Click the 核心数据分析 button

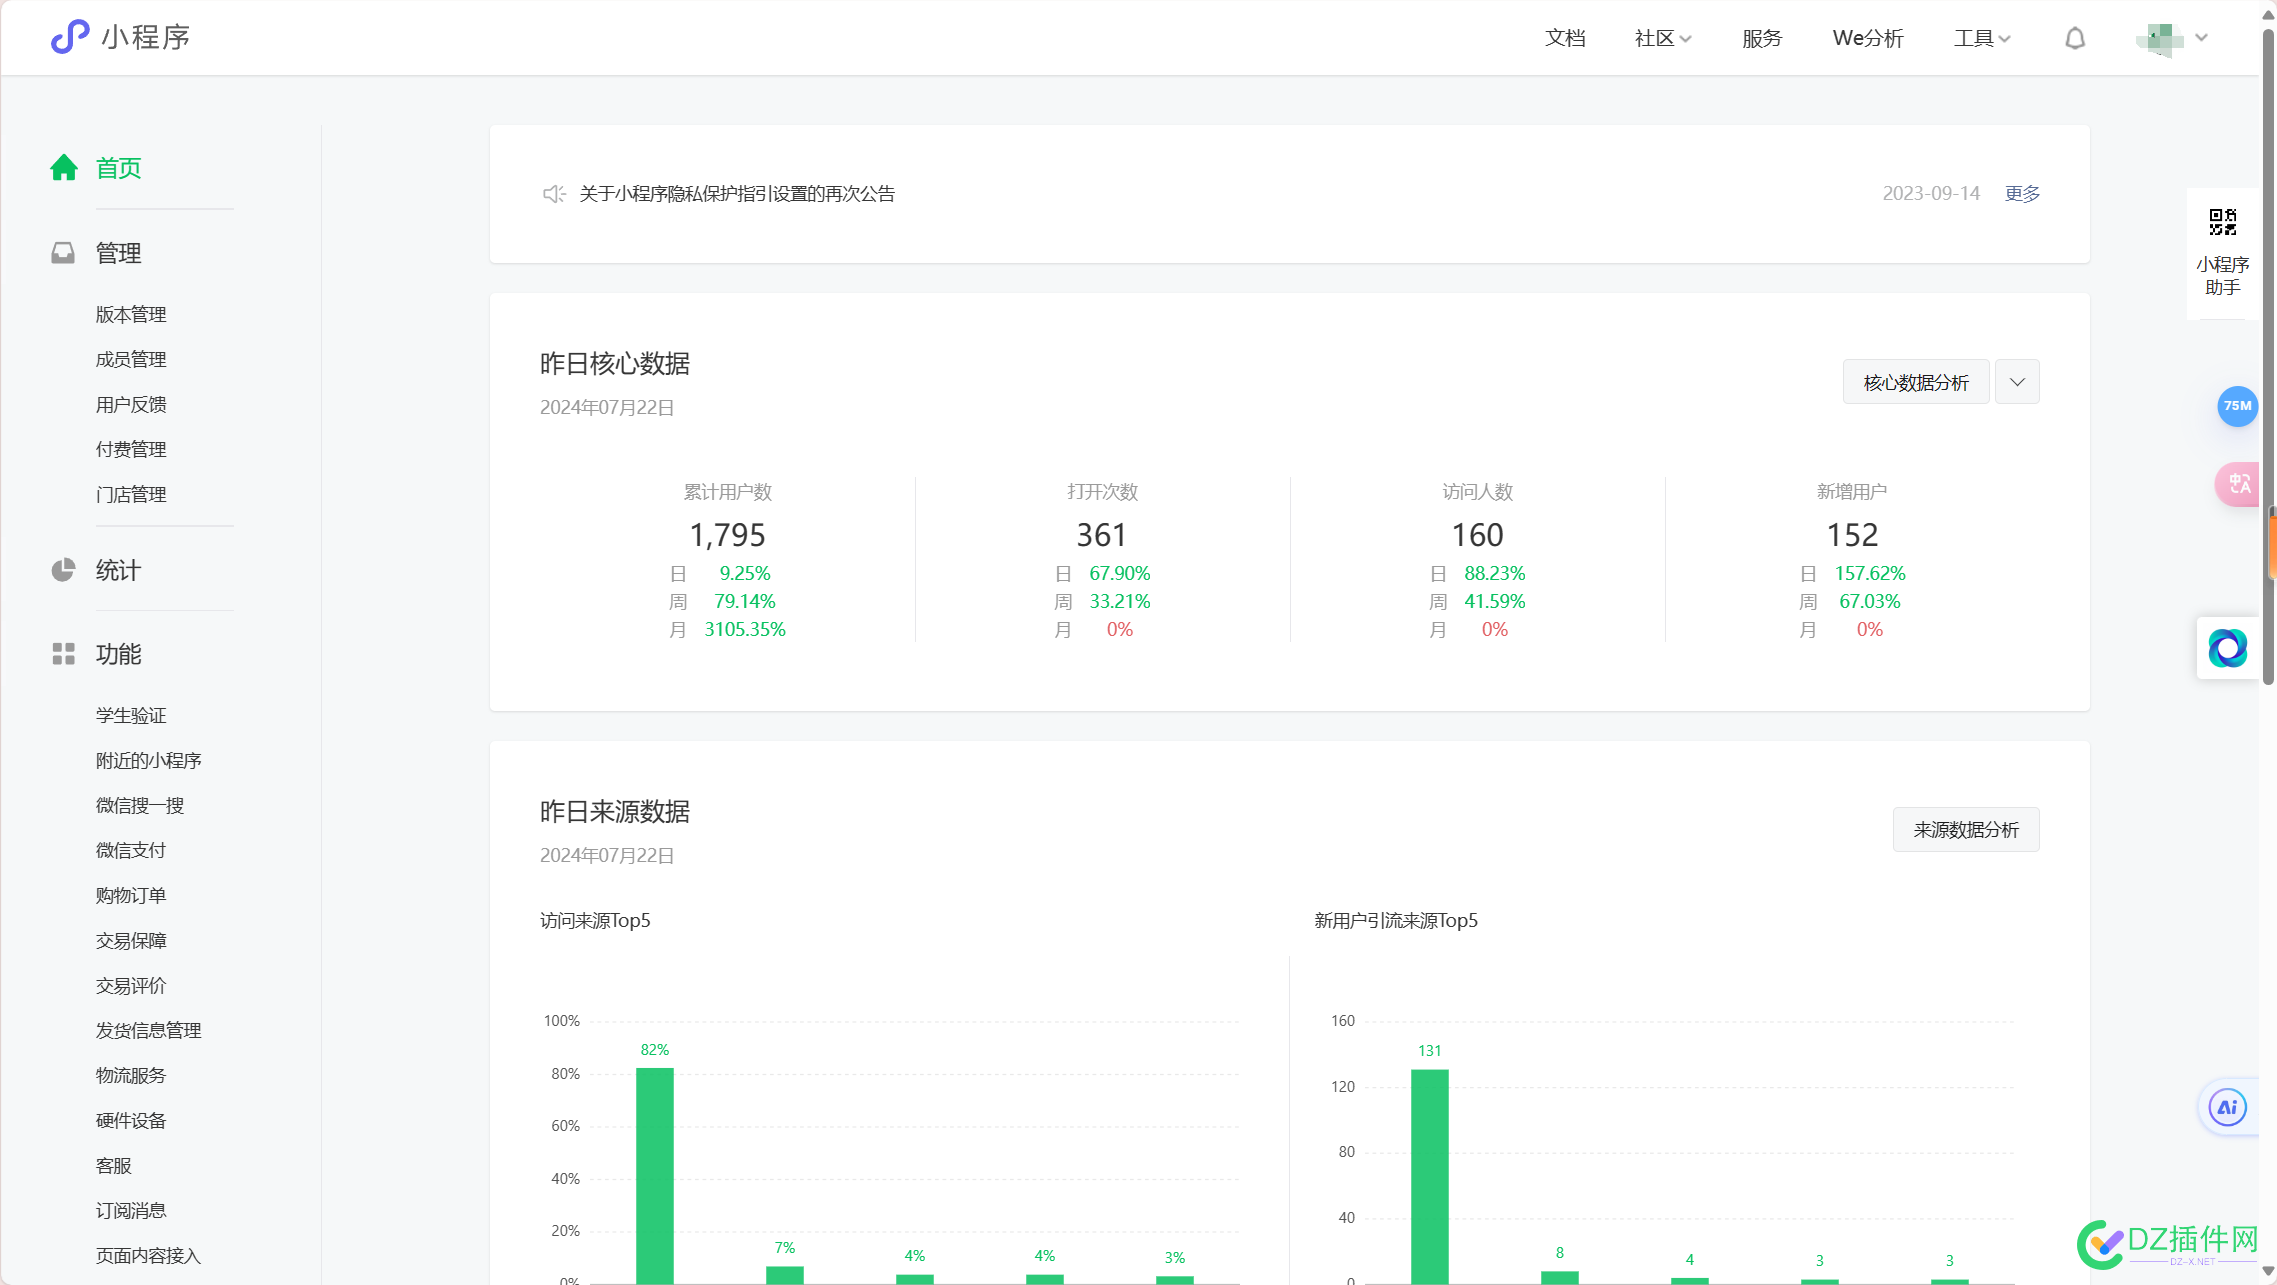[1916, 382]
